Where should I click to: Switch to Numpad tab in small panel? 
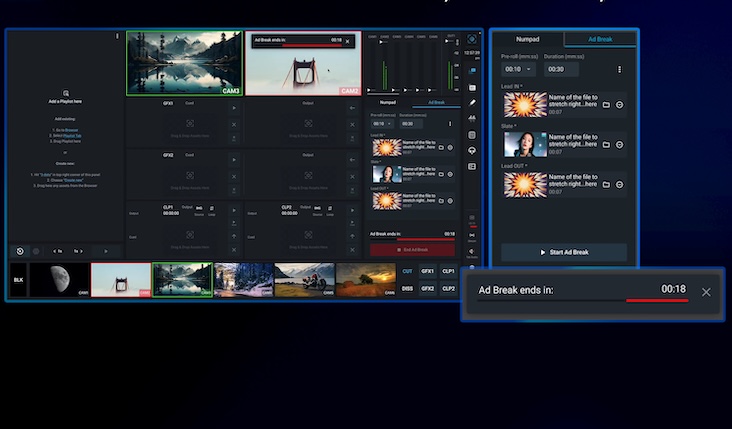[x=388, y=102]
